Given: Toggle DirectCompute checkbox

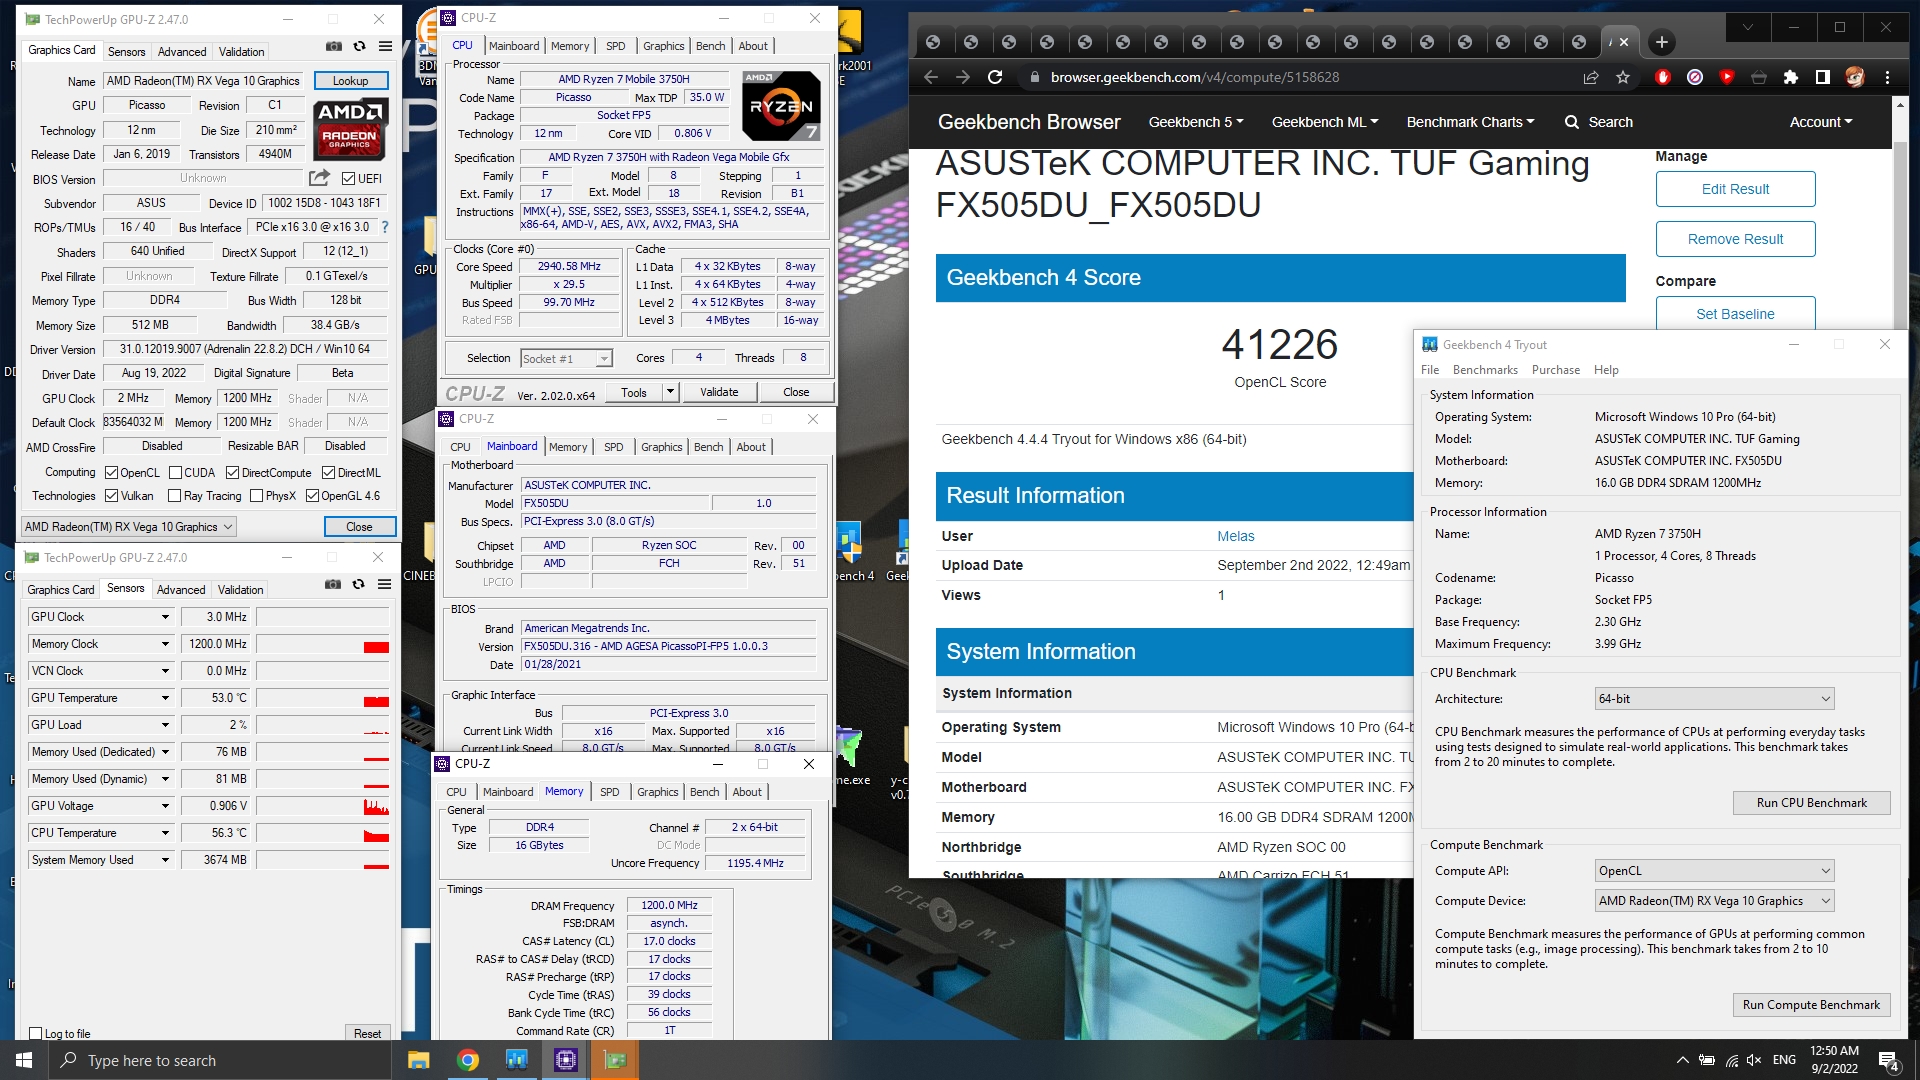Looking at the screenshot, I should (x=233, y=472).
